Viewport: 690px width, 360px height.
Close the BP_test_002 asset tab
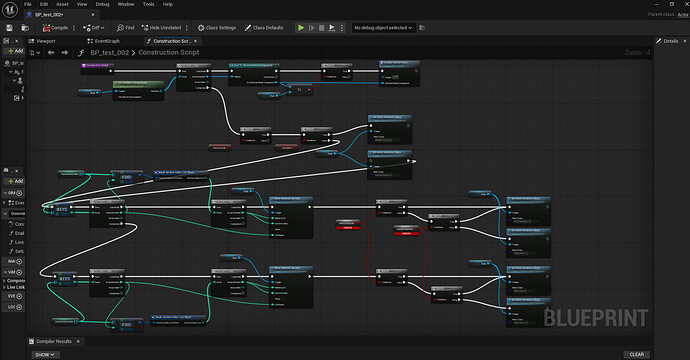click(x=93, y=15)
